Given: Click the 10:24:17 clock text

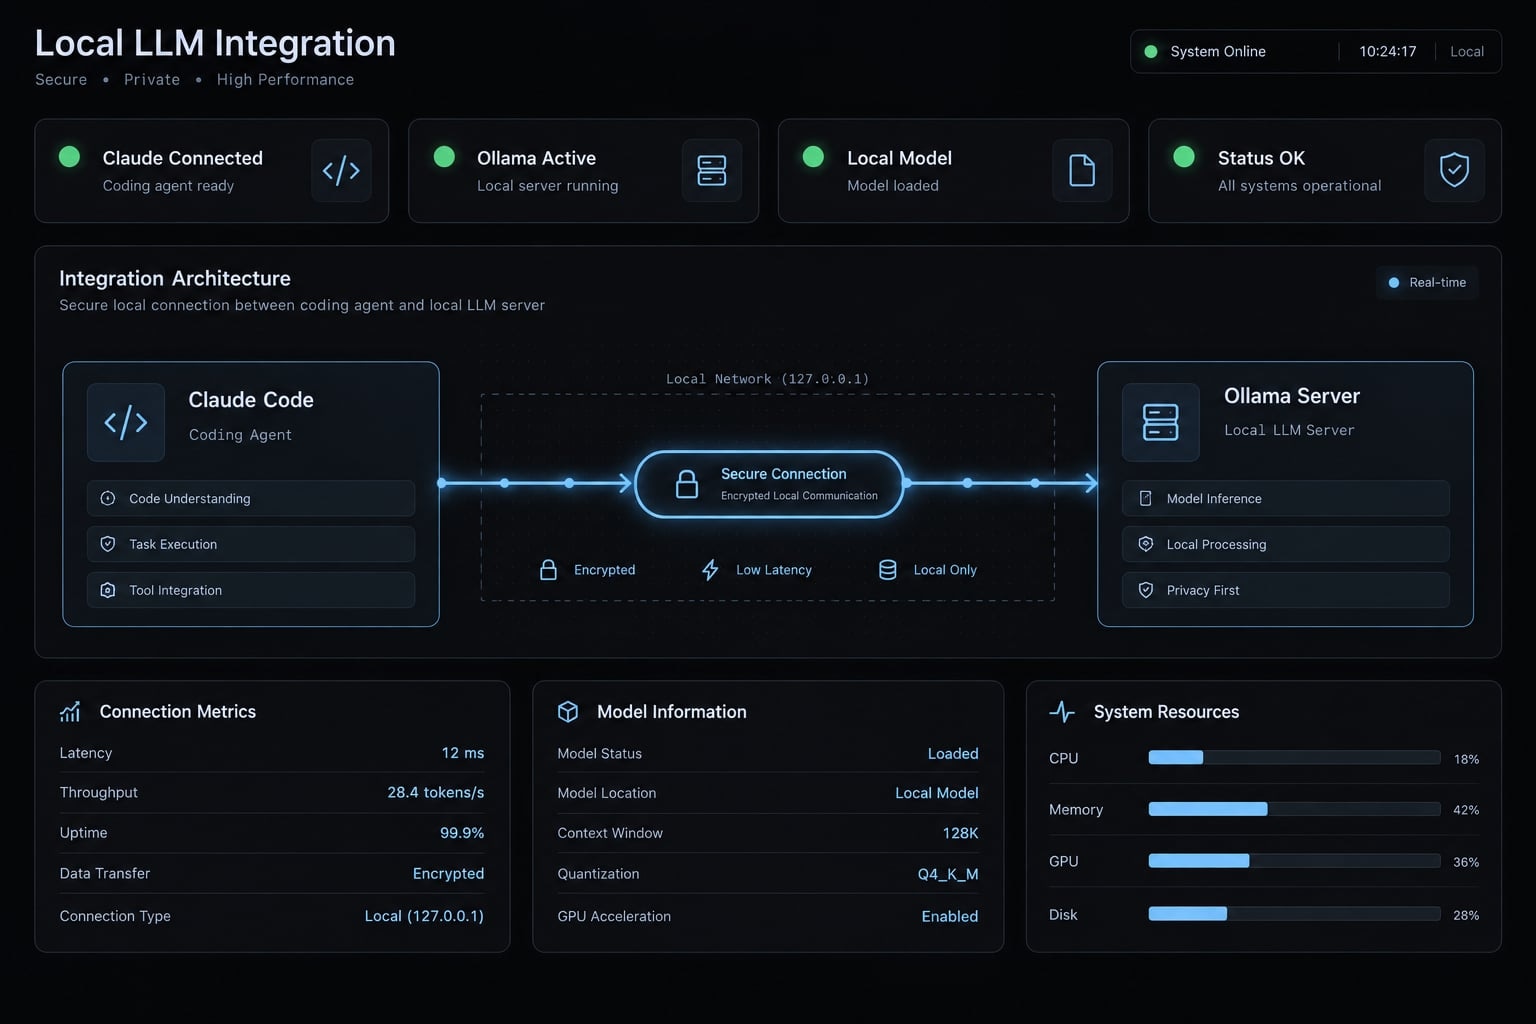Looking at the screenshot, I should (x=1388, y=51).
